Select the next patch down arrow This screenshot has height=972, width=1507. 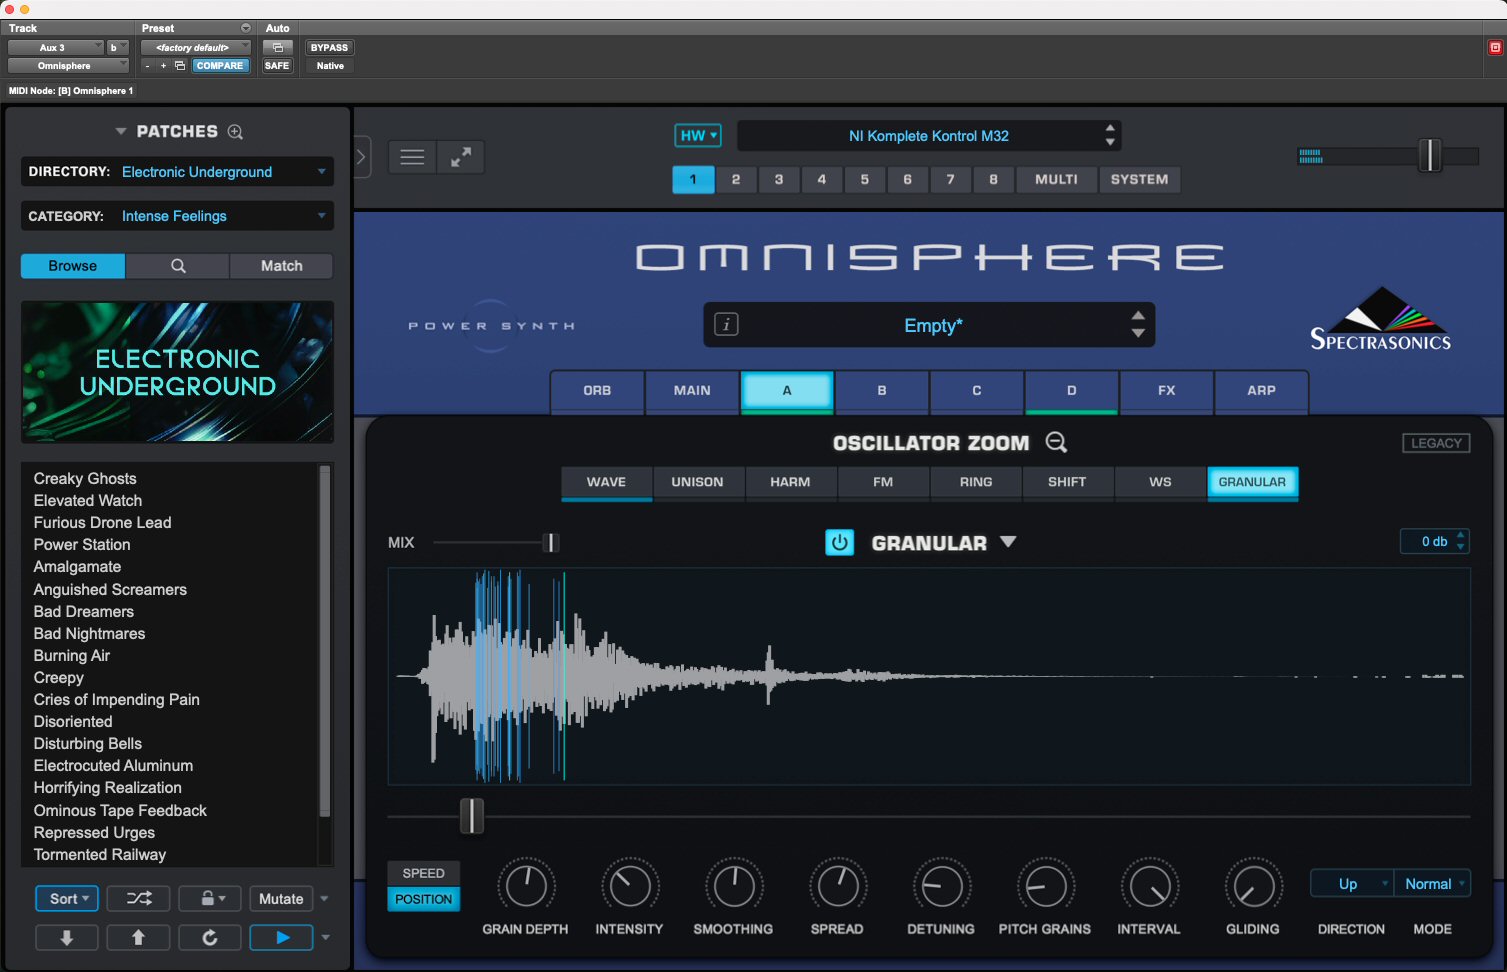[x=67, y=937]
